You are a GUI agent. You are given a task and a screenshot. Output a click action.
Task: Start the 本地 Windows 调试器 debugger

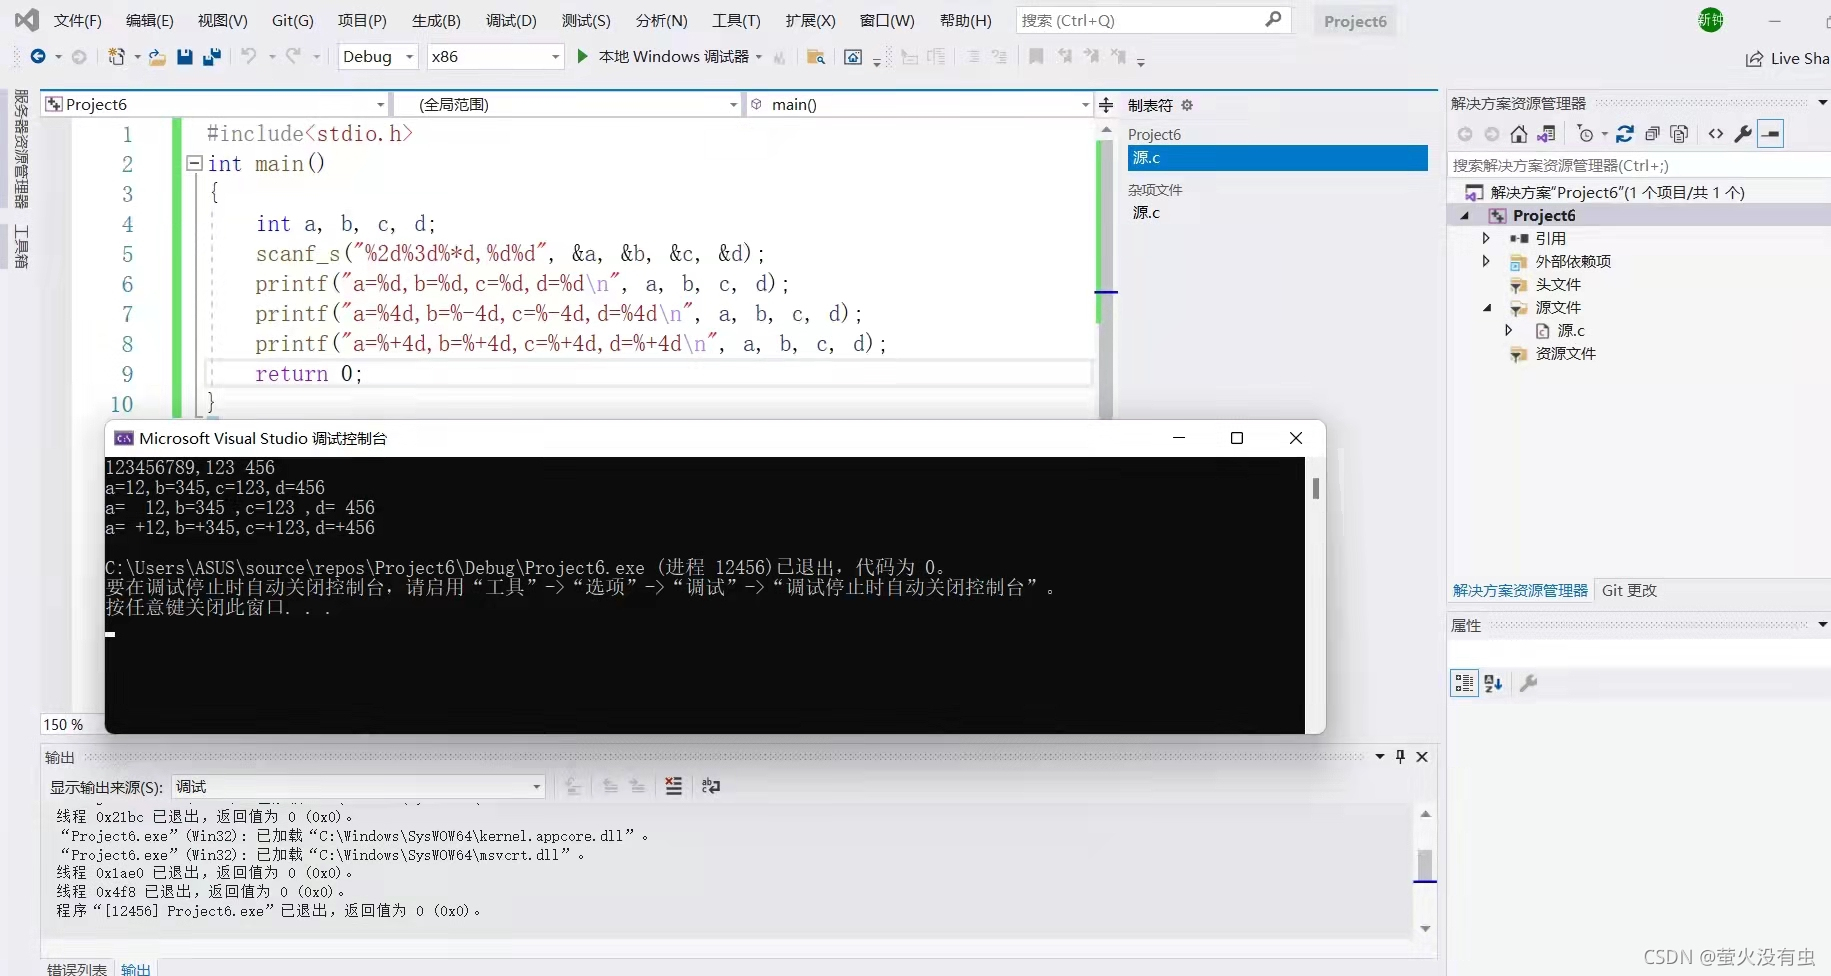[663, 57]
